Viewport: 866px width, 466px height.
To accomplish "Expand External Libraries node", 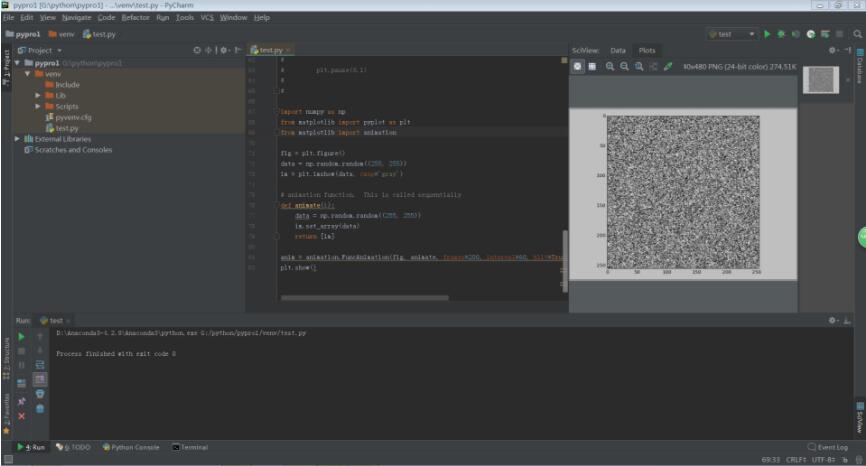I will 17,139.
